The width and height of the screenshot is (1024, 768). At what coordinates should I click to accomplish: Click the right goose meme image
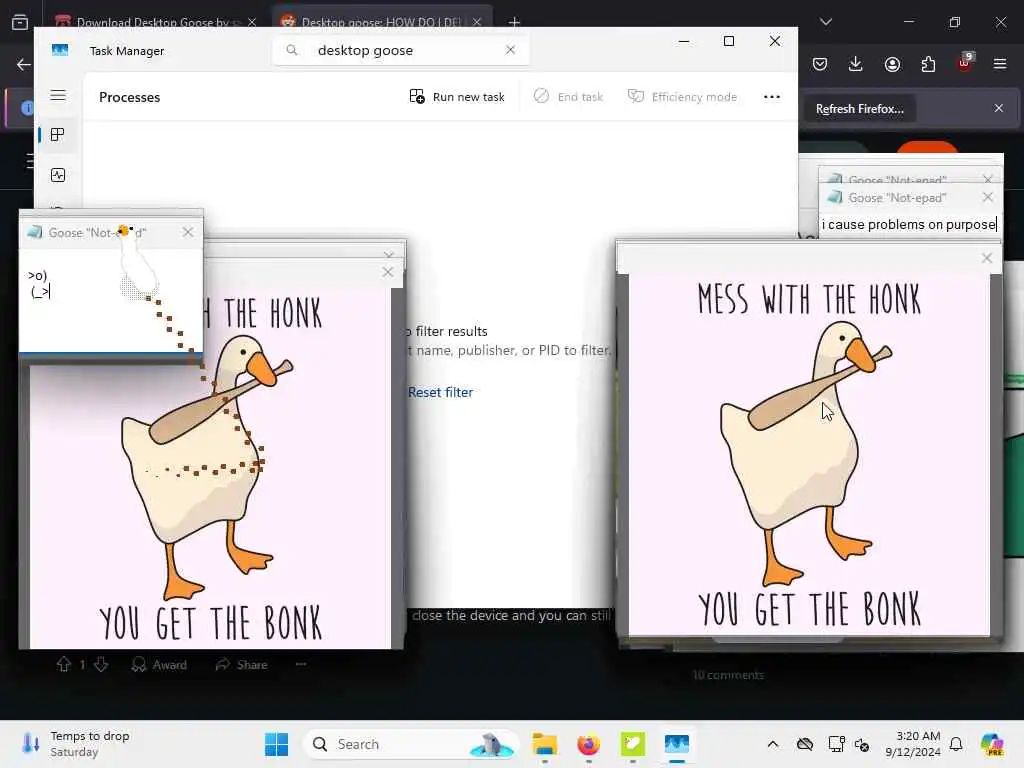pyautogui.click(x=809, y=455)
